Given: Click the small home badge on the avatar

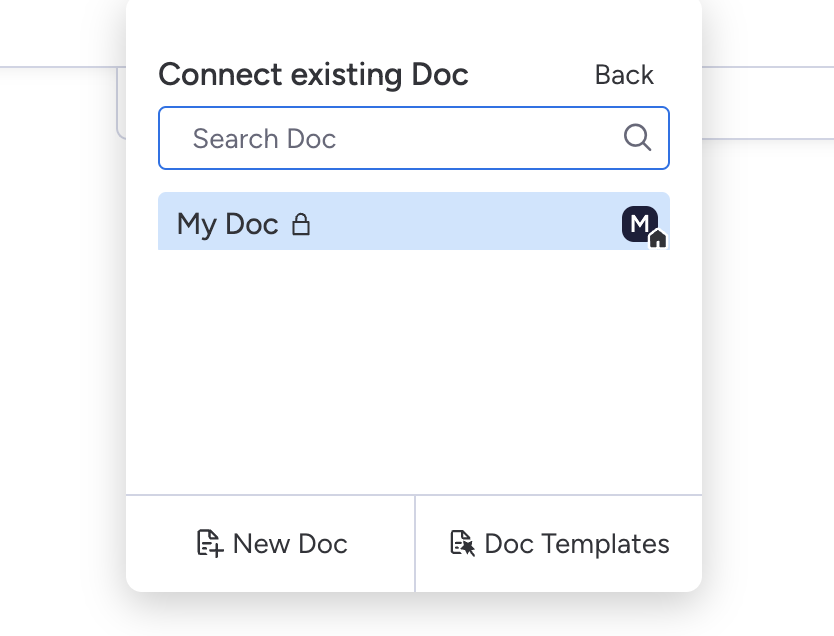Looking at the screenshot, I should (657, 238).
